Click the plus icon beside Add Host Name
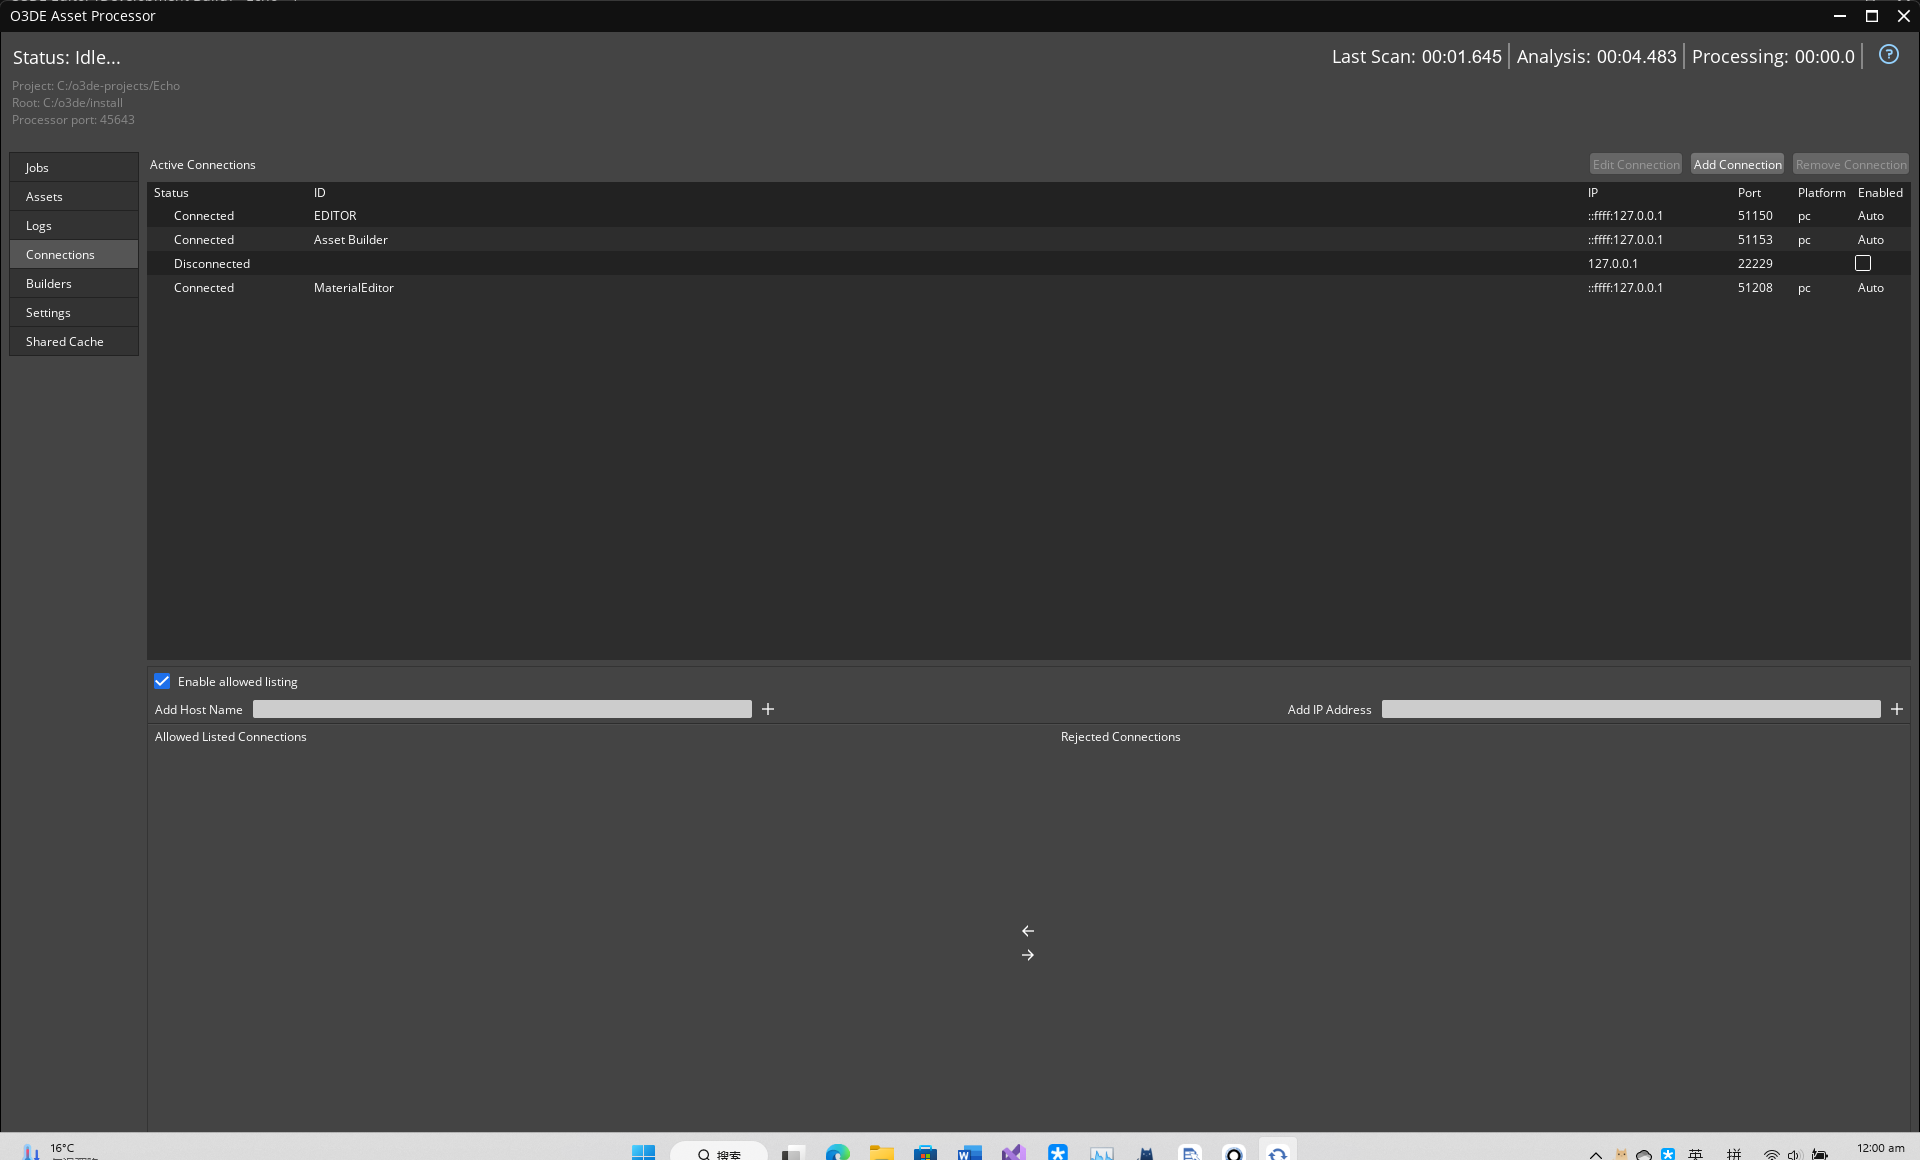The height and width of the screenshot is (1160, 1920). (767, 708)
